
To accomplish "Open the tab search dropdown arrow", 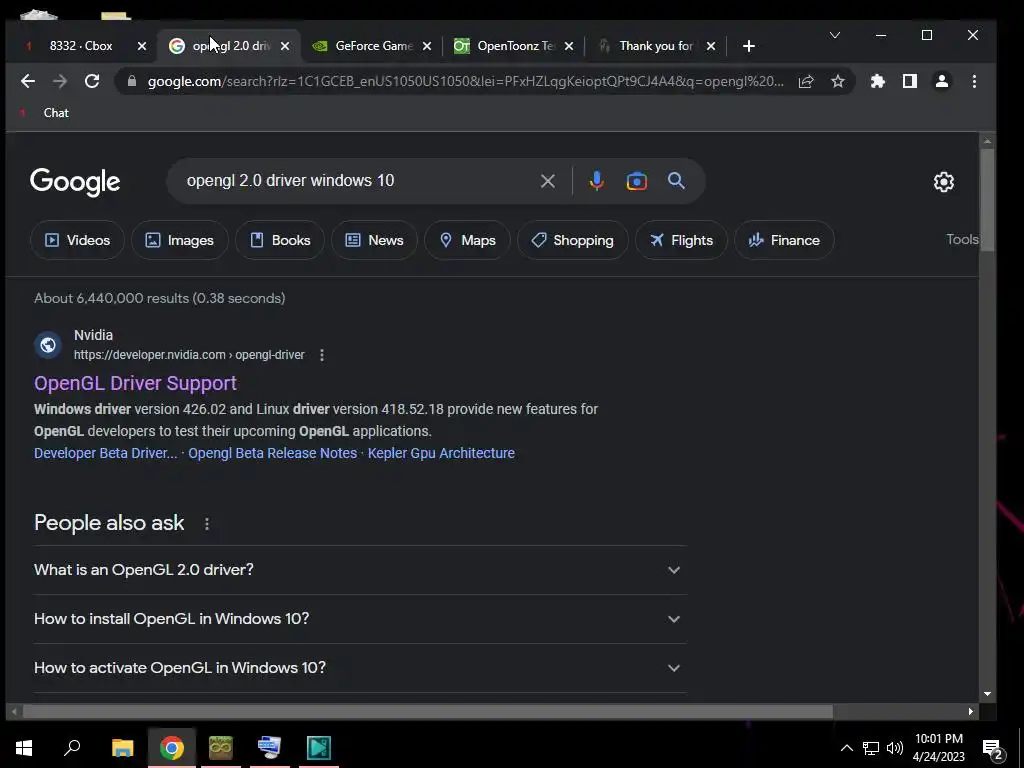I will (x=835, y=35).
